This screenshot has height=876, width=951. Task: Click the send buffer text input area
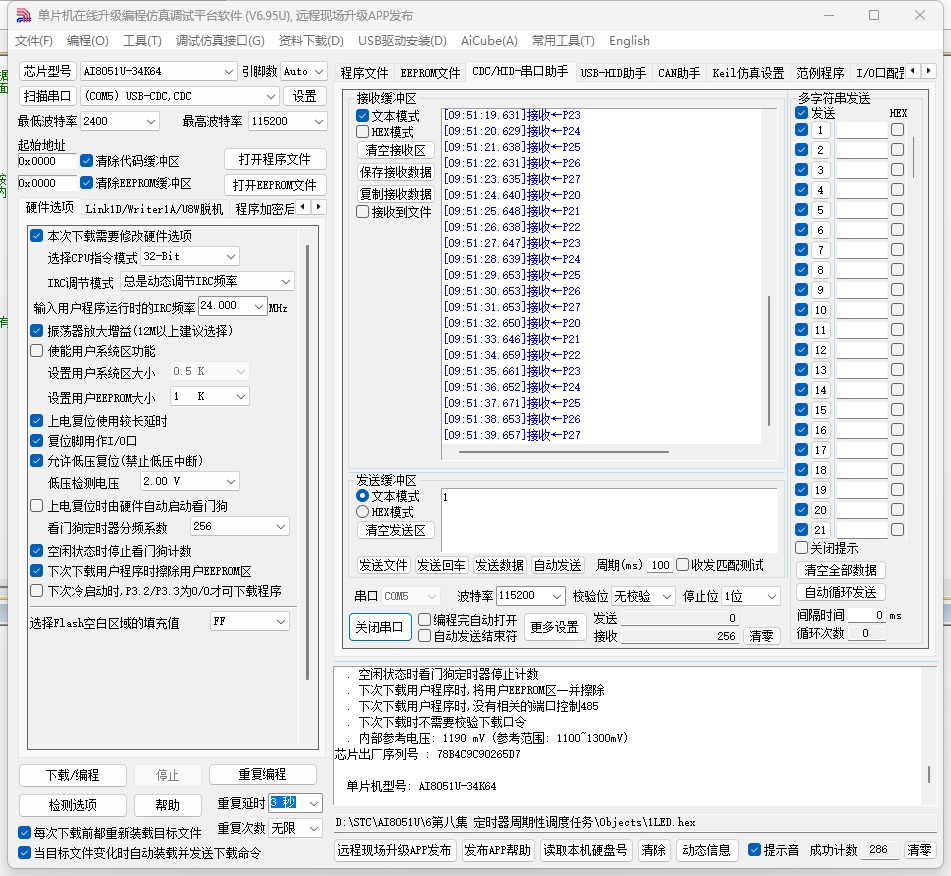(x=609, y=519)
